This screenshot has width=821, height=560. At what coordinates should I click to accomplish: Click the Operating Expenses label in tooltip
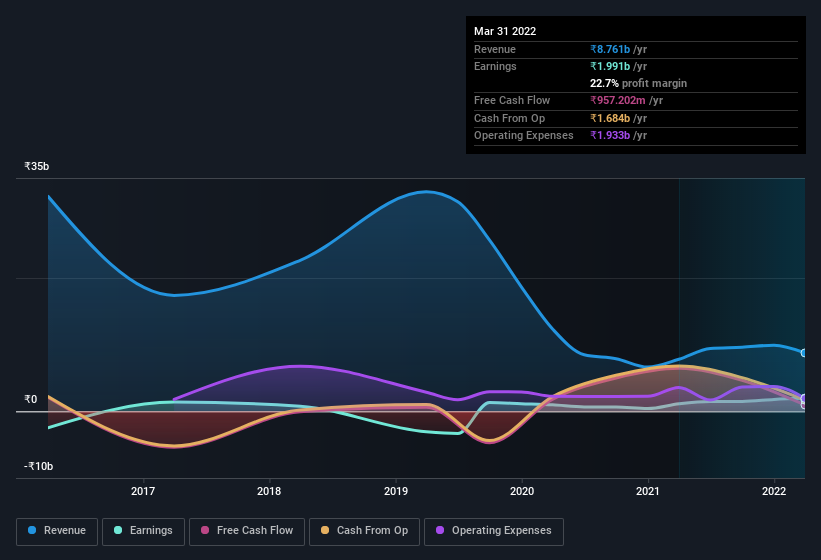tap(524, 135)
